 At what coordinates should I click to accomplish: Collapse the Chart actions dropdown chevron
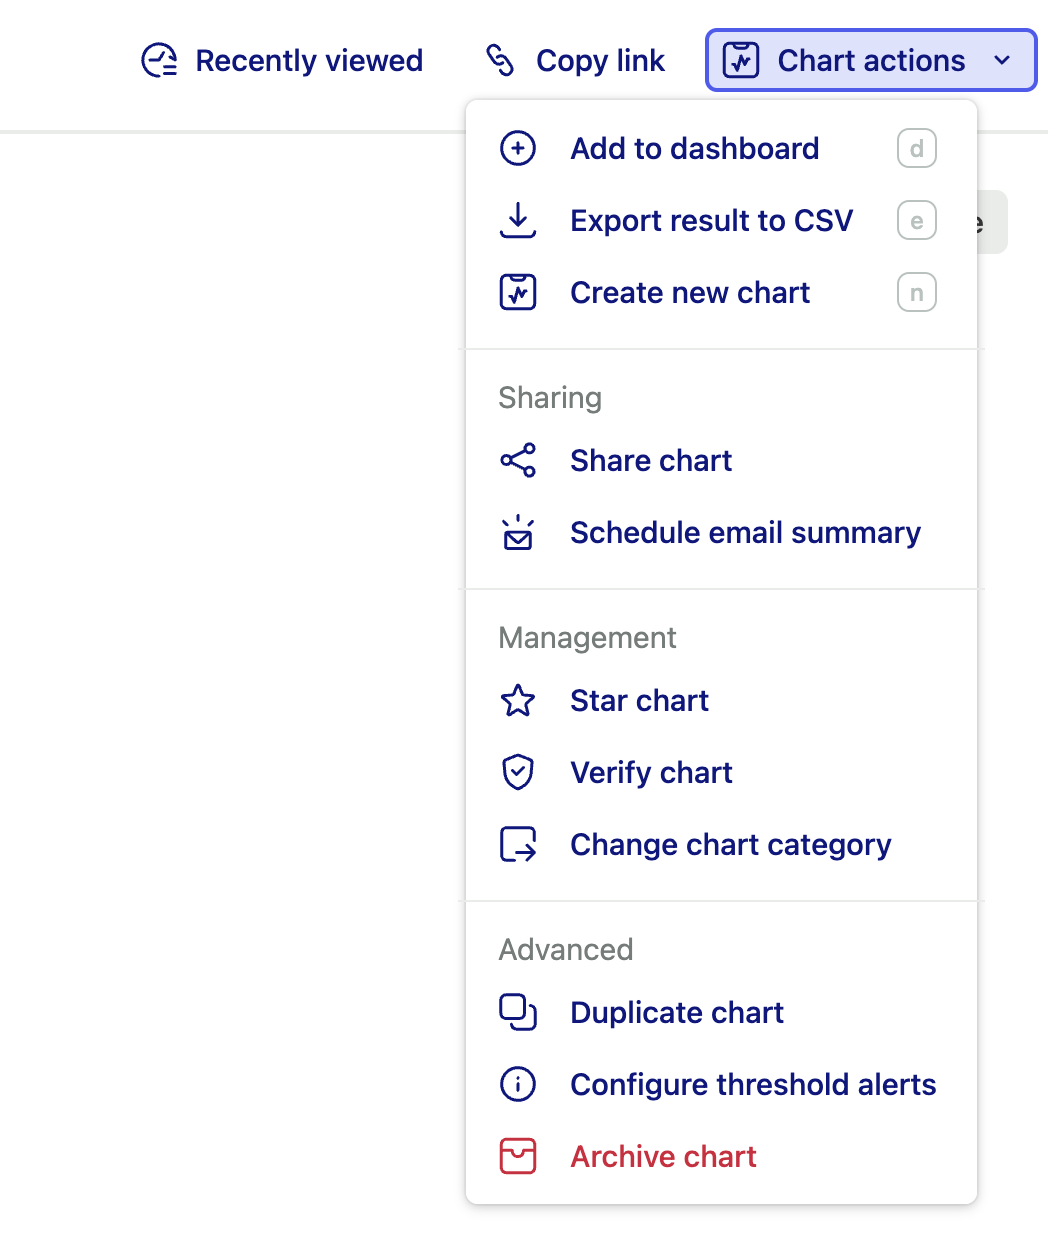pyautogui.click(x=1002, y=61)
